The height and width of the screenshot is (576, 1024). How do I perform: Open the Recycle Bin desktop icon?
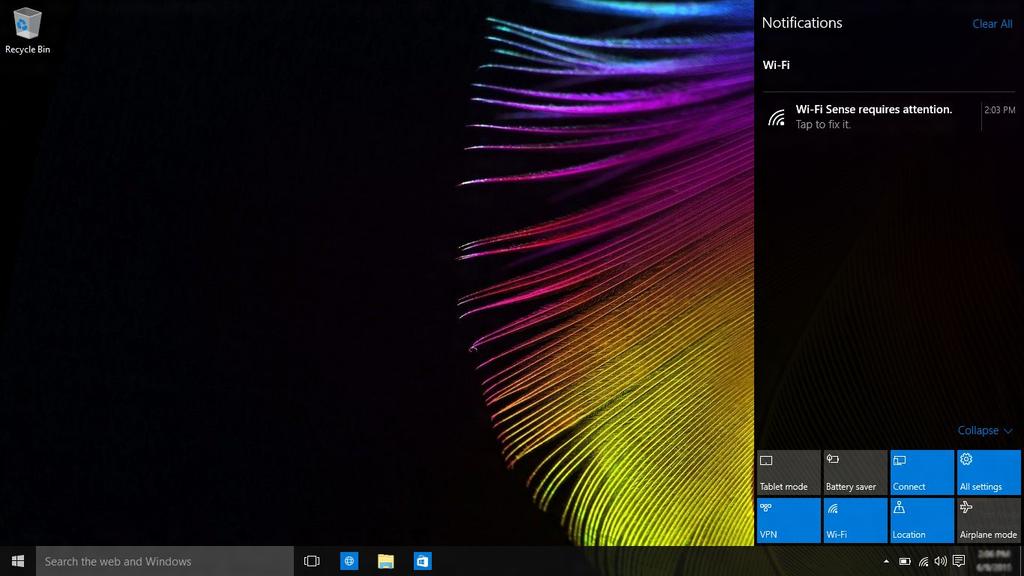(x=27, y=31)
